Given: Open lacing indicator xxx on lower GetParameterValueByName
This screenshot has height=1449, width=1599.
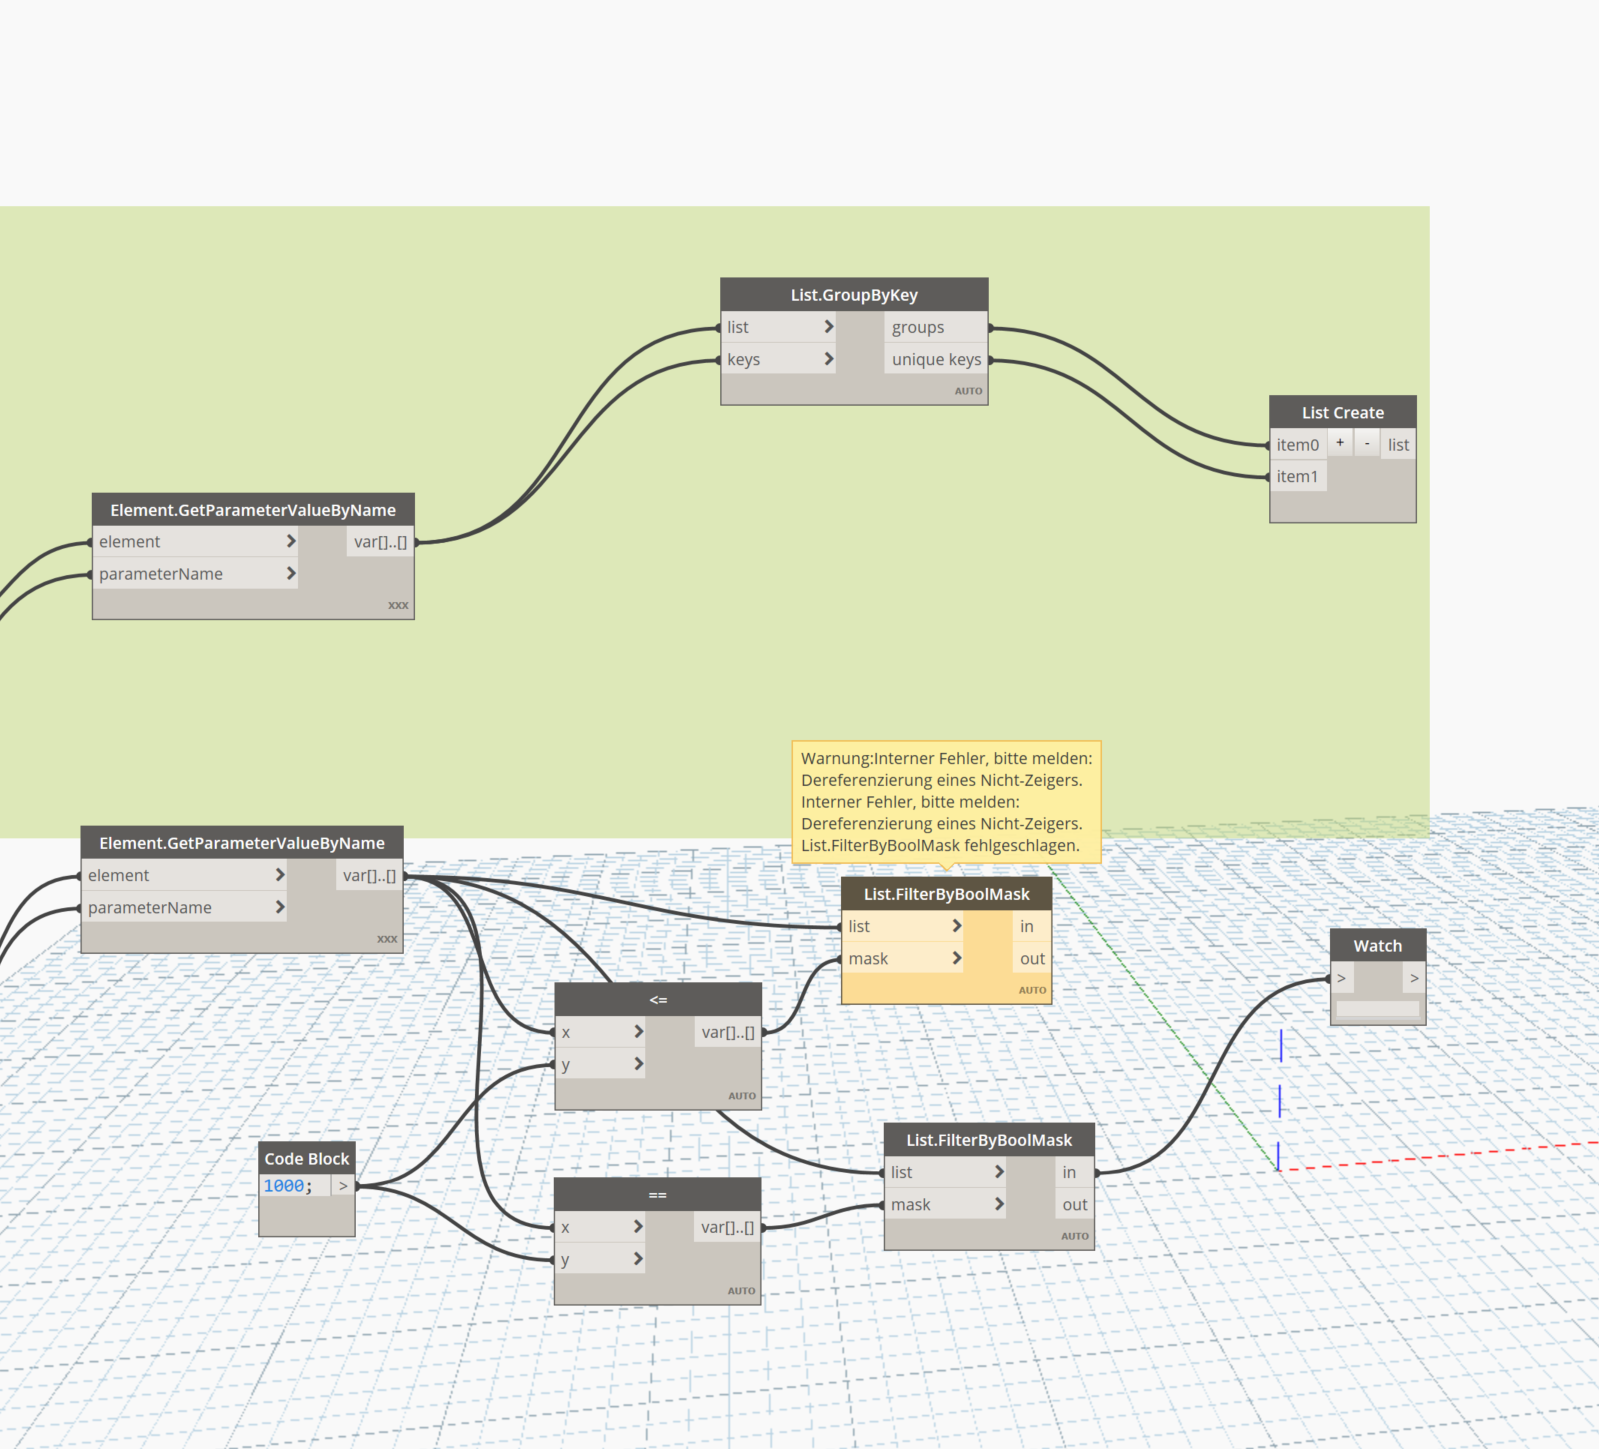Looking at the screenshot, I should click(x=387, y=939).
